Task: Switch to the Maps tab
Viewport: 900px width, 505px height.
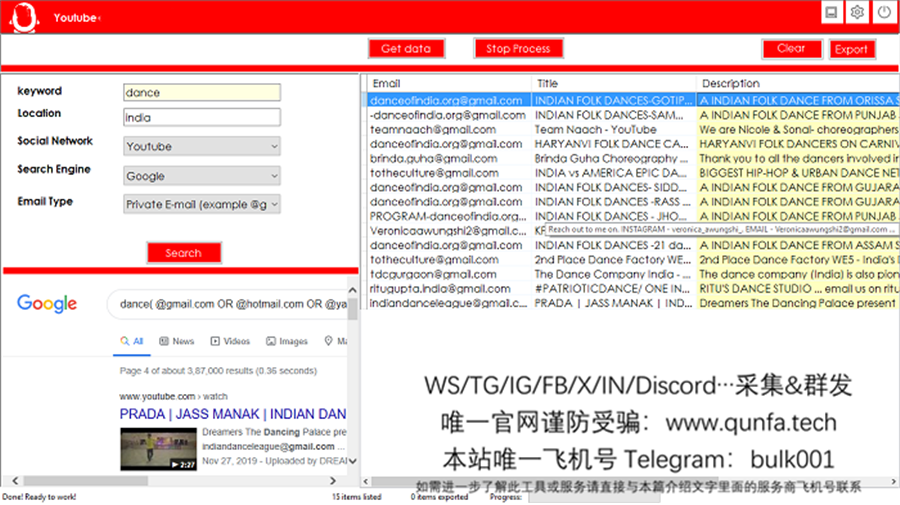Action: pyautogui.click(x=336, y=341)
